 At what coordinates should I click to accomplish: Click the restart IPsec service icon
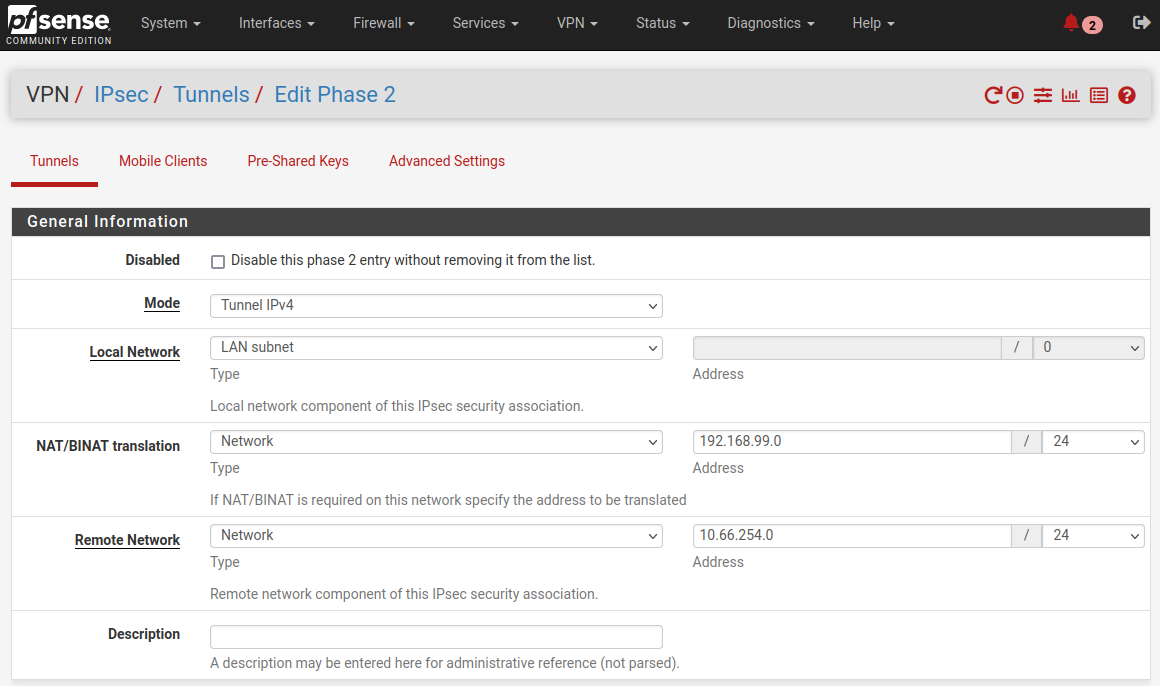[993, 95]
